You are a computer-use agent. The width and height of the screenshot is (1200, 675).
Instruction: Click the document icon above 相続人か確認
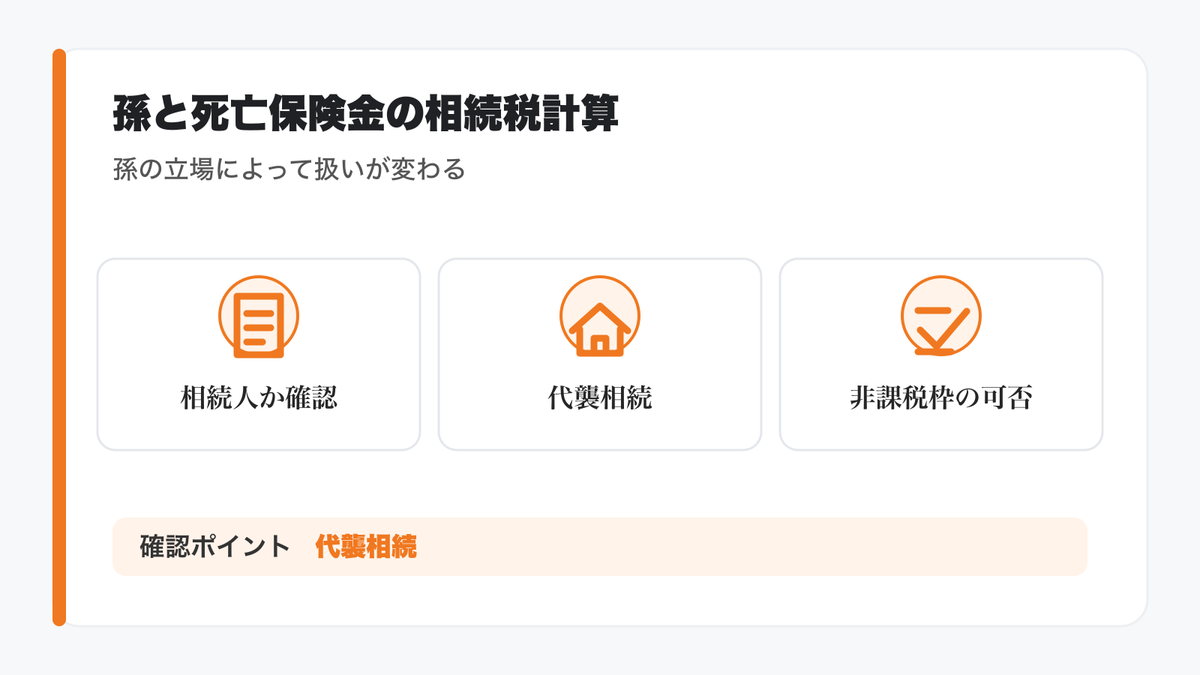coord(259,325)
